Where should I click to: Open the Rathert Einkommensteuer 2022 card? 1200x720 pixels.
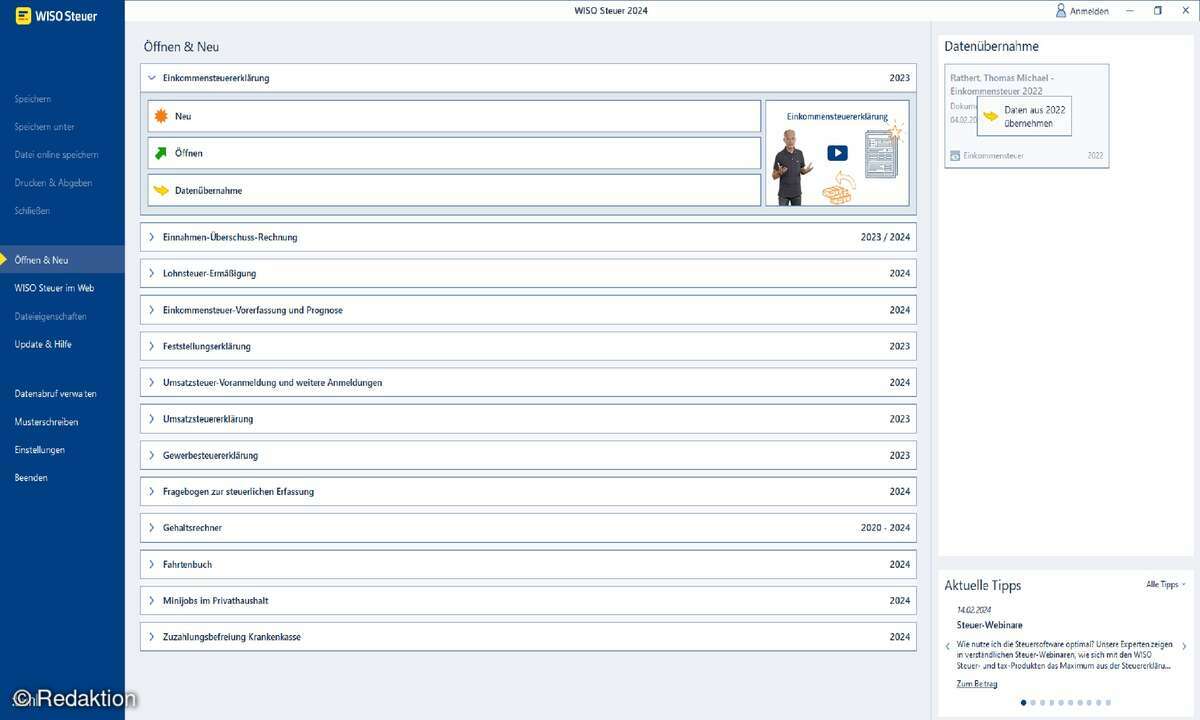coord(1027,116)
